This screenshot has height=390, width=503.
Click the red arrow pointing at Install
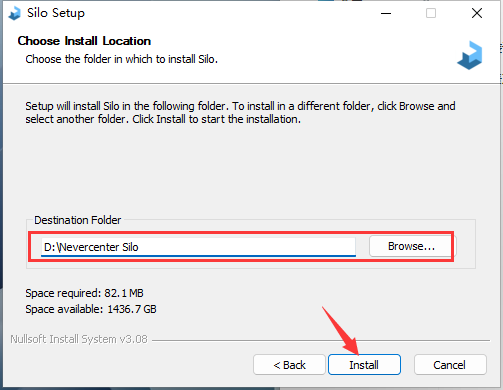coord(341,331)
